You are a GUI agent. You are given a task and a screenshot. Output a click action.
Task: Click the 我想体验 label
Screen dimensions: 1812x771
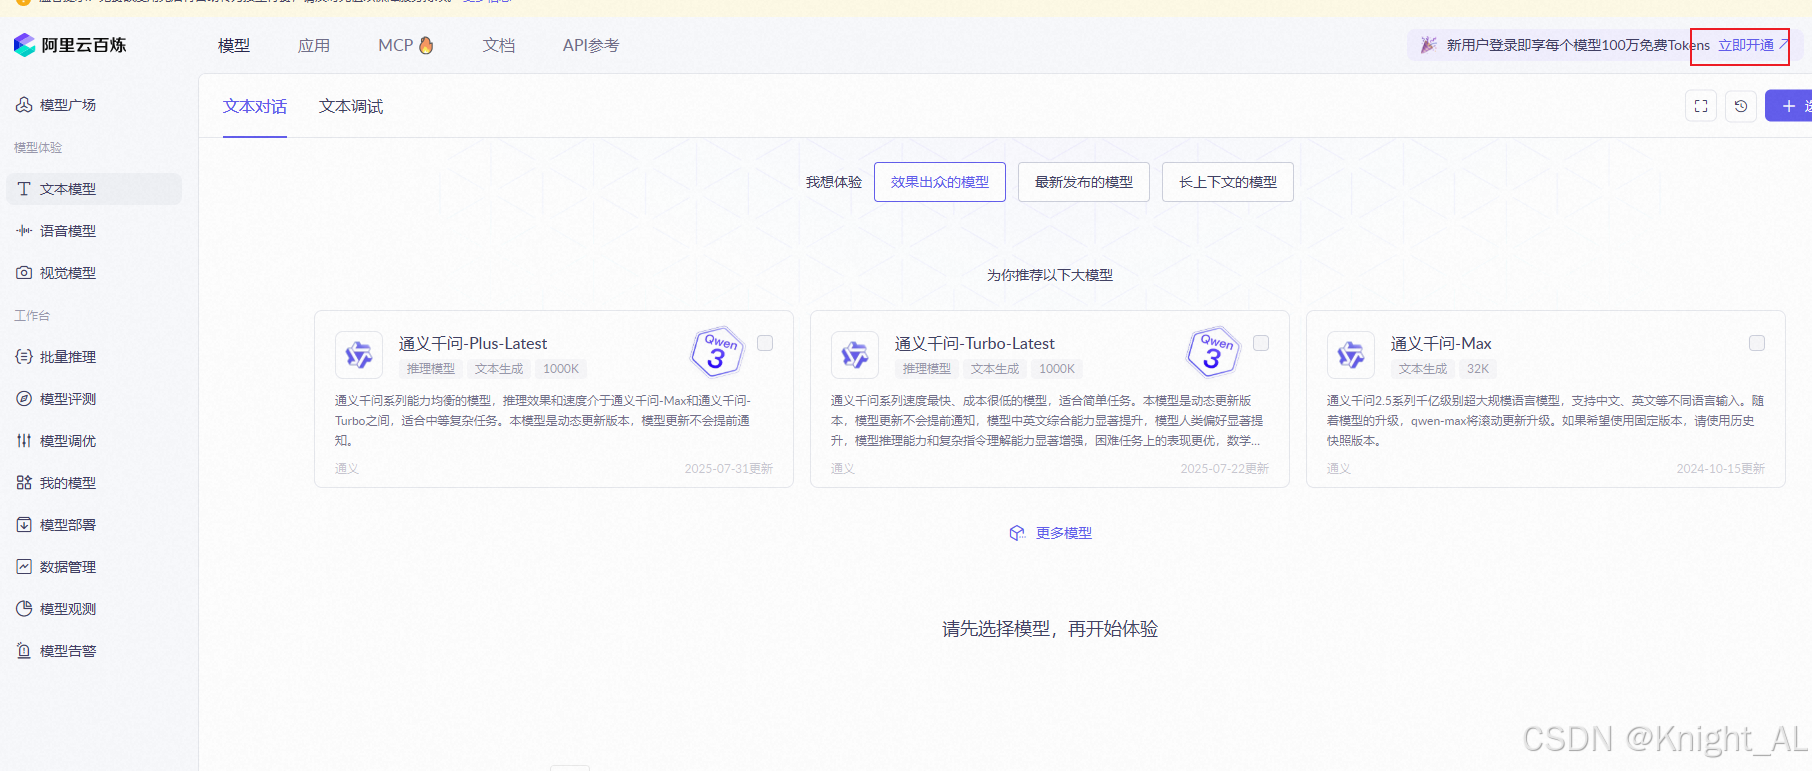tap(834, 182)
